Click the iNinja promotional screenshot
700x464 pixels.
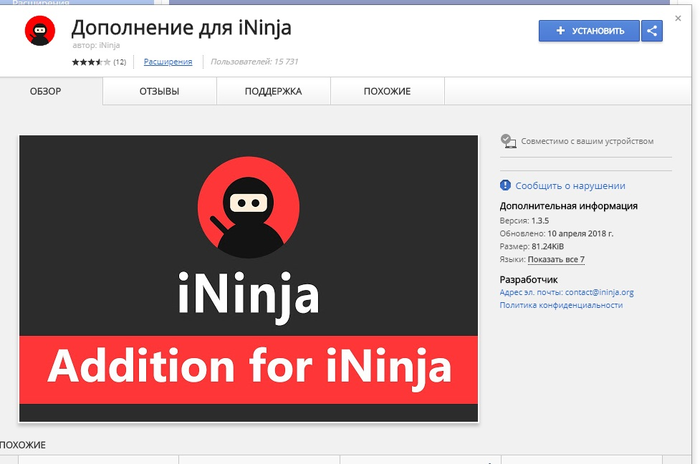[248, 279]
